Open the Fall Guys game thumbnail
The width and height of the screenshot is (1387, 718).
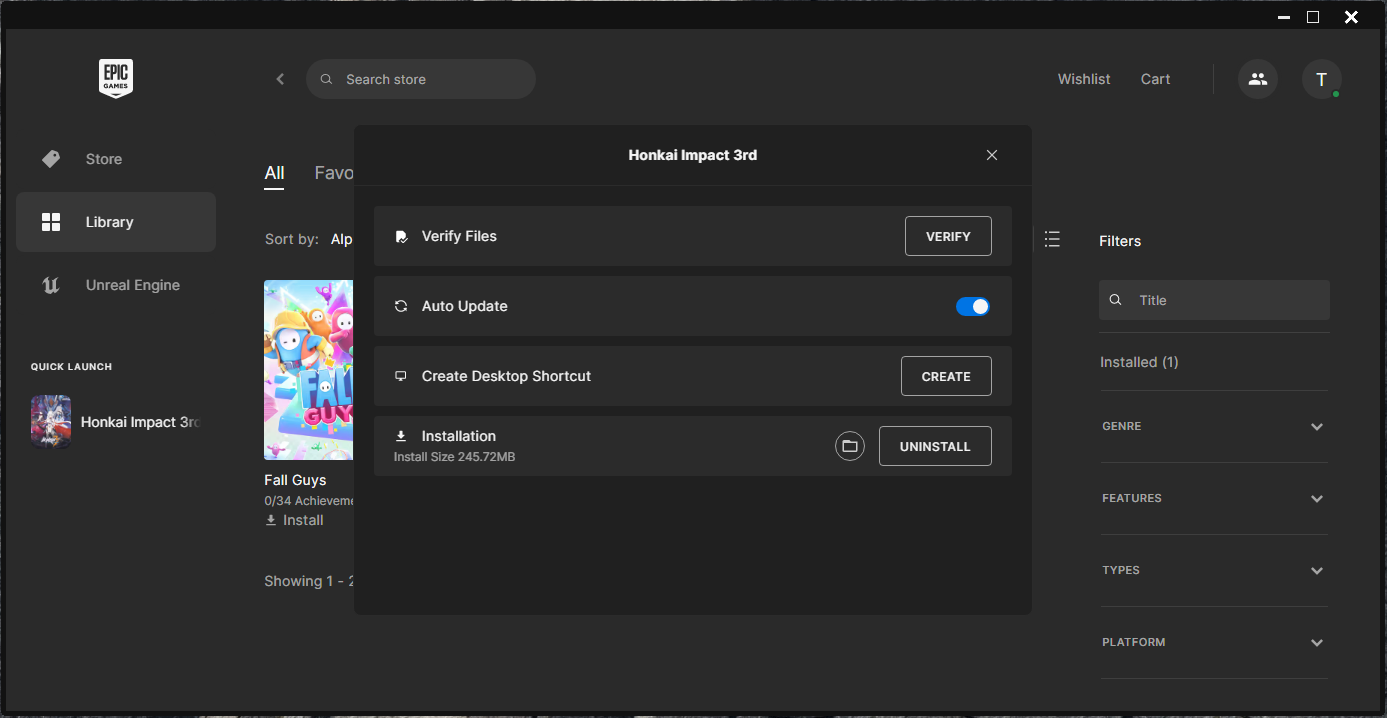pos(308,370)
